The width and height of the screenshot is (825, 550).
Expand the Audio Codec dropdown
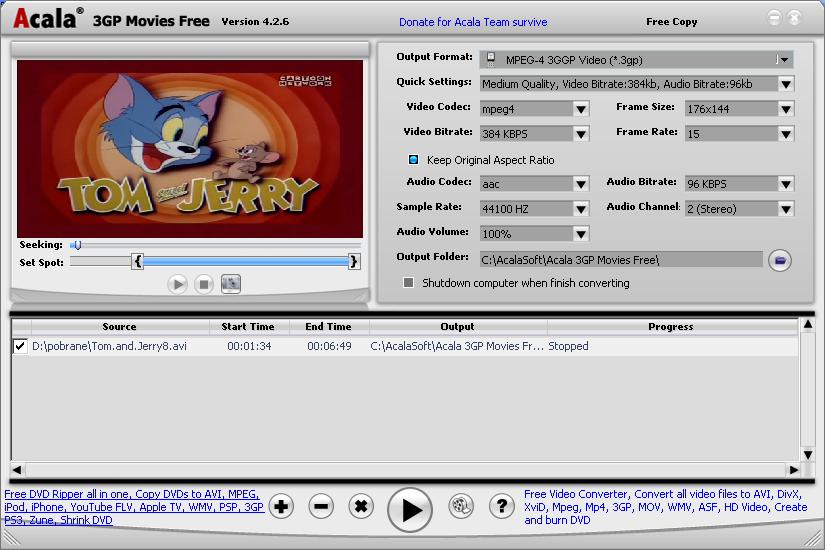click(581, 184)
